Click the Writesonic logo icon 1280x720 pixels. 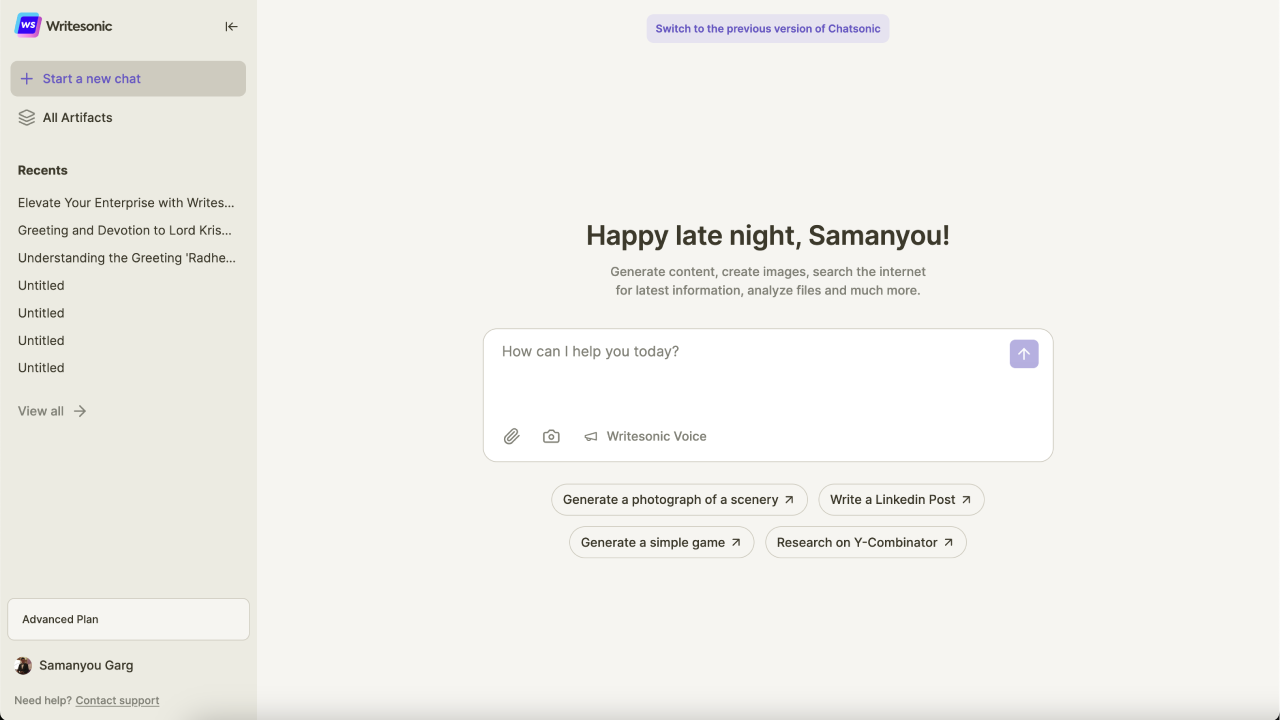click(28, 26)
